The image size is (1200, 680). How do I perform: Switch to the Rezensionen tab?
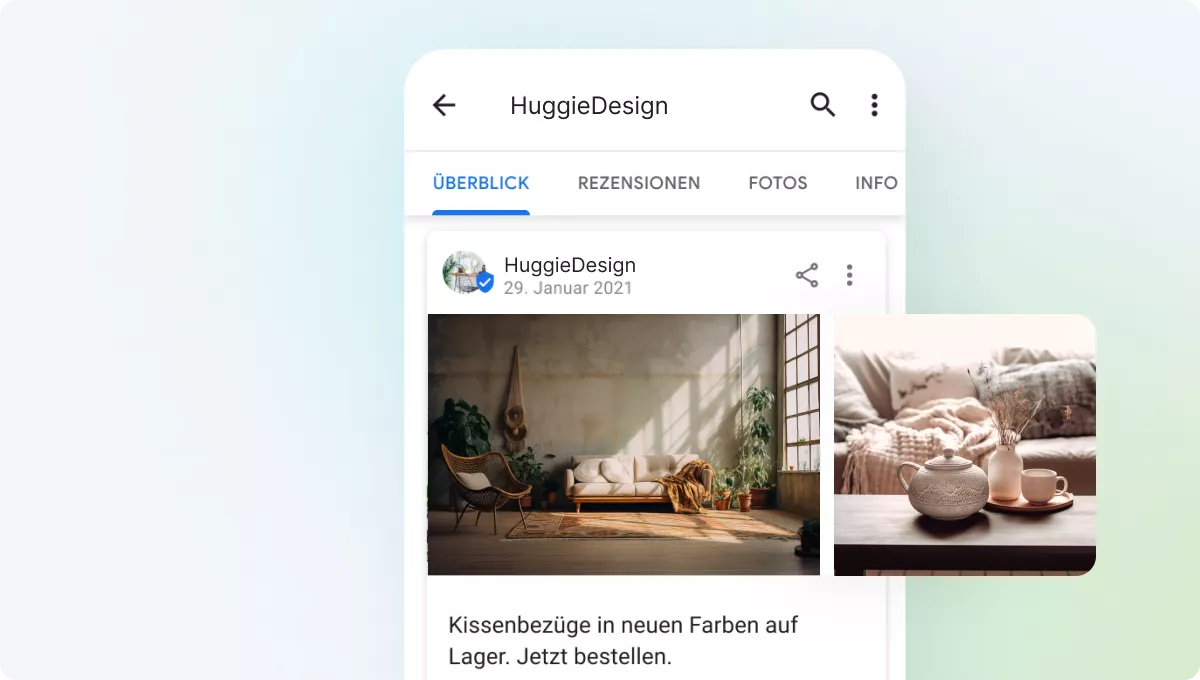tap(639, 183)
